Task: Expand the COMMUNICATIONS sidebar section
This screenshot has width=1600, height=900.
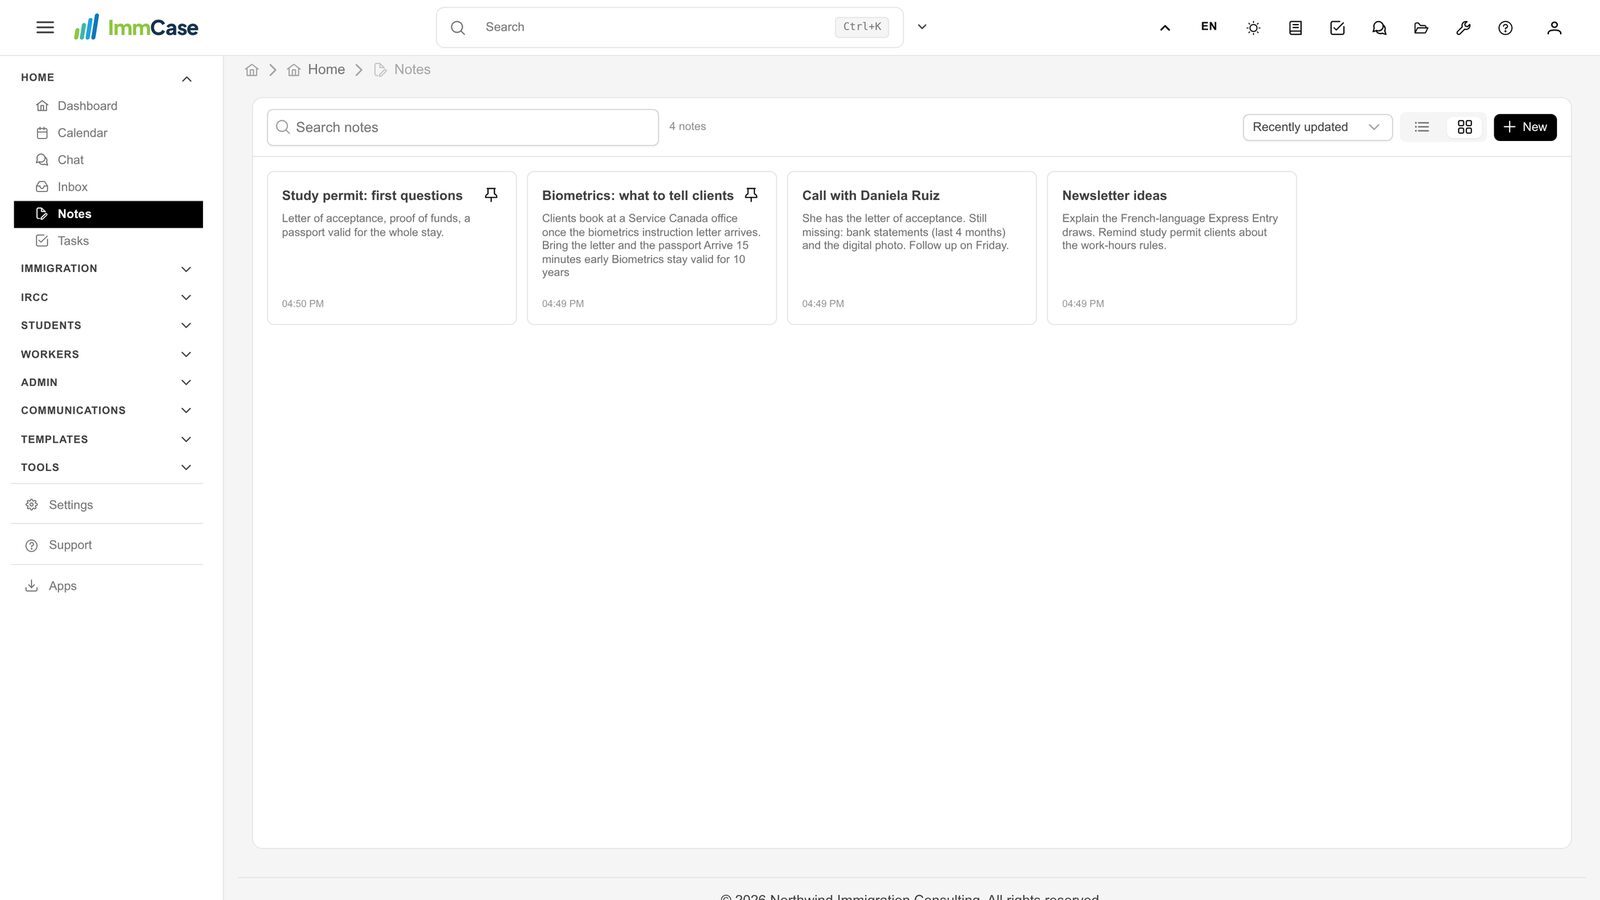Action: [x=107, y=410]
